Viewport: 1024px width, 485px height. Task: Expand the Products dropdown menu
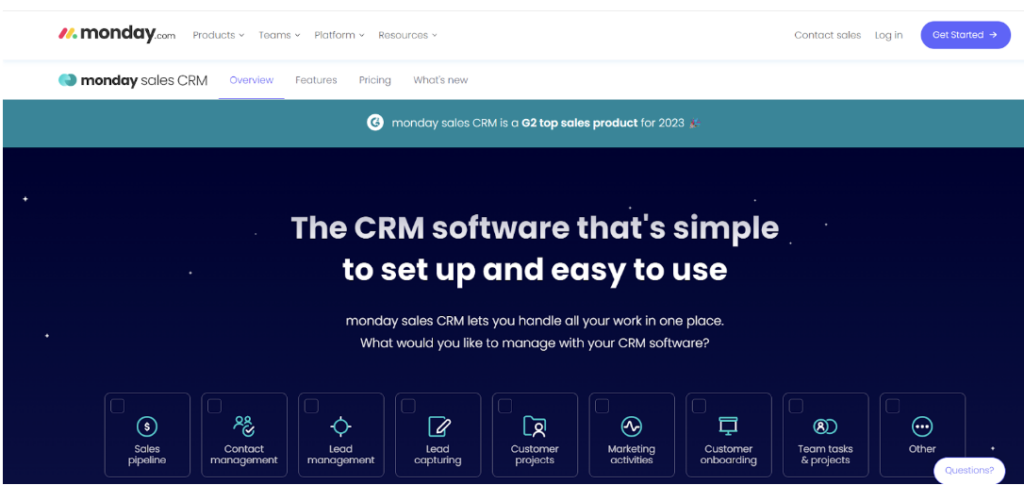[x=218, y=35]
